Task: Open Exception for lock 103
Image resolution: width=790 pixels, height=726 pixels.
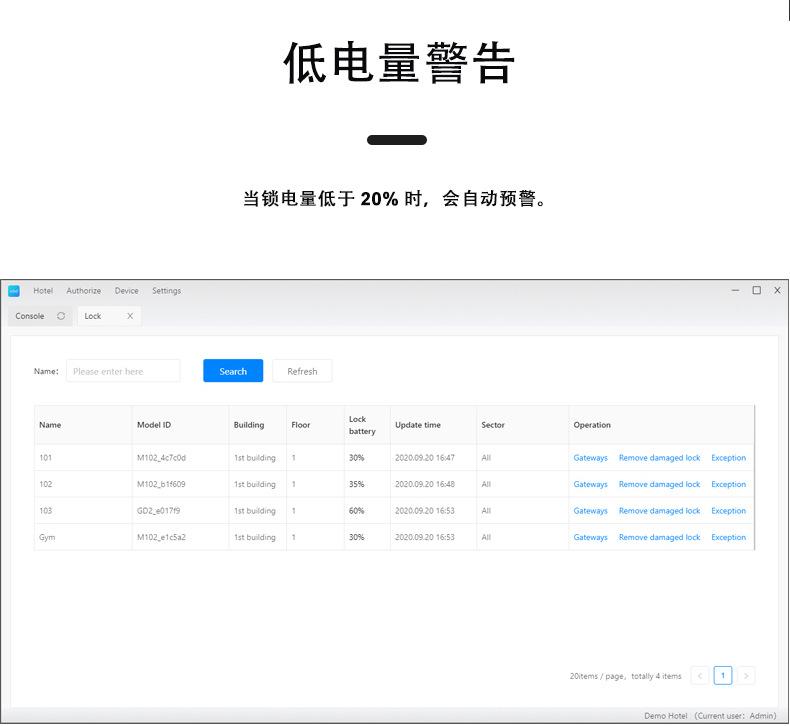Action: pyautogui.click(x=728, y=511)
